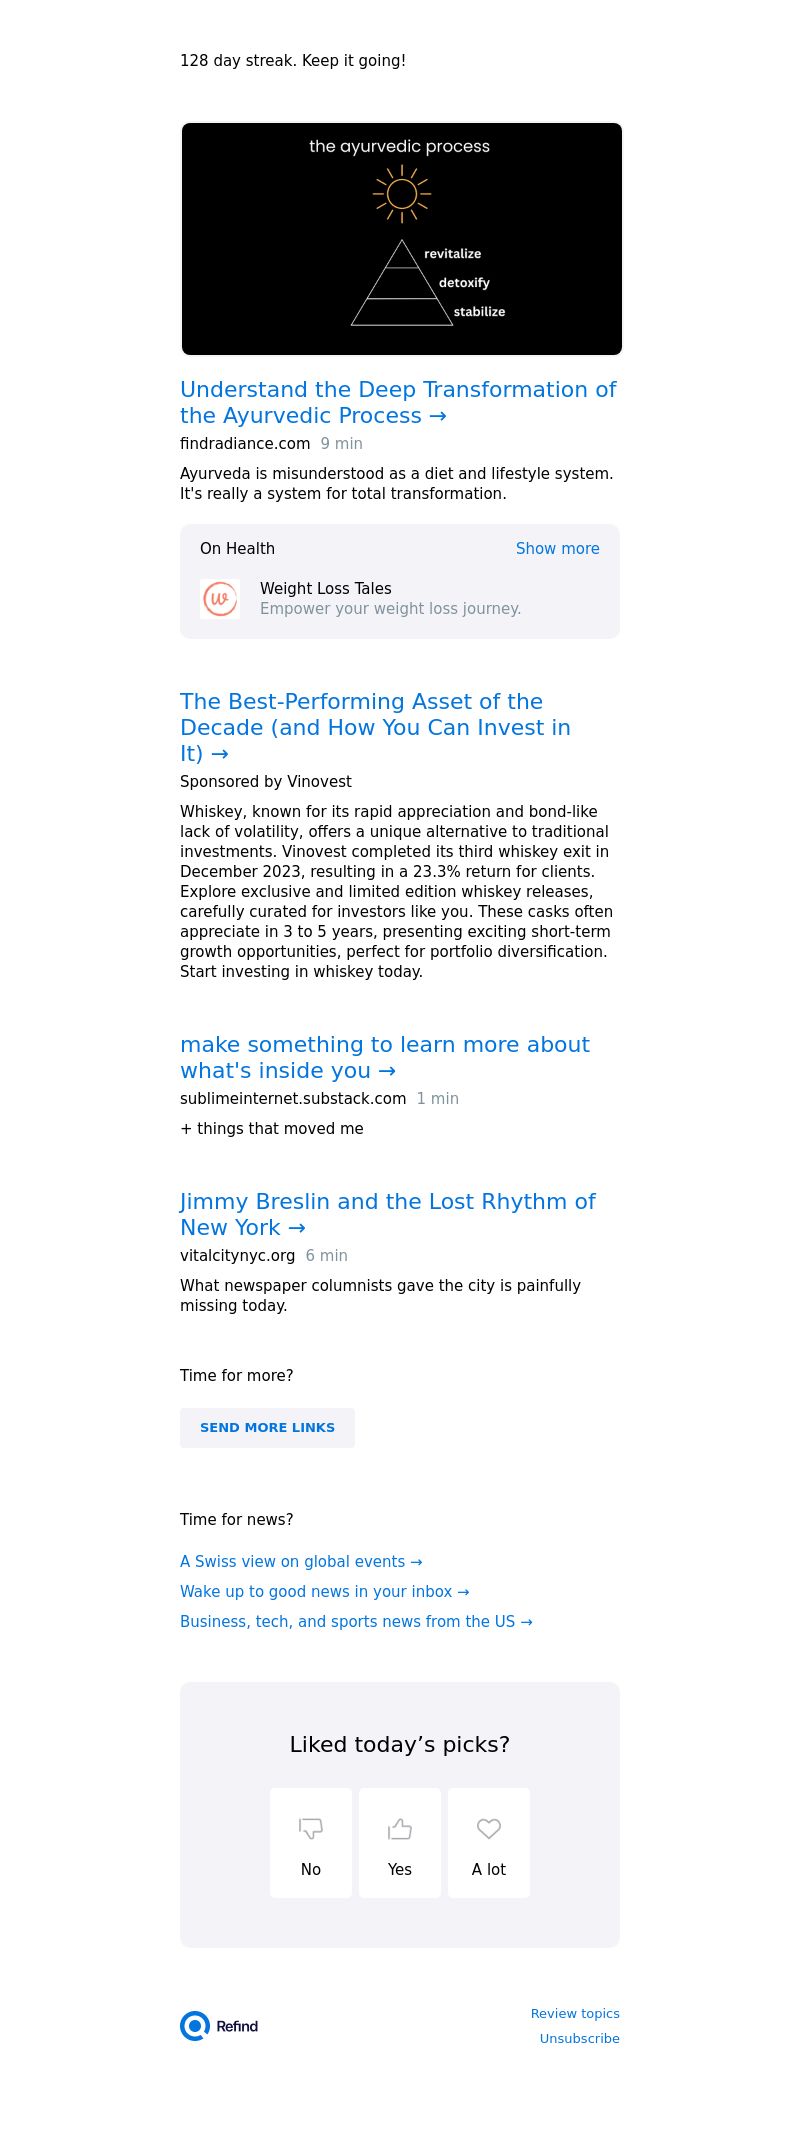Image resolution: width=800 pixels, height=2142 pixels.
Task: Select the Weight Loss Tales newsletter title
Action: 326,589
